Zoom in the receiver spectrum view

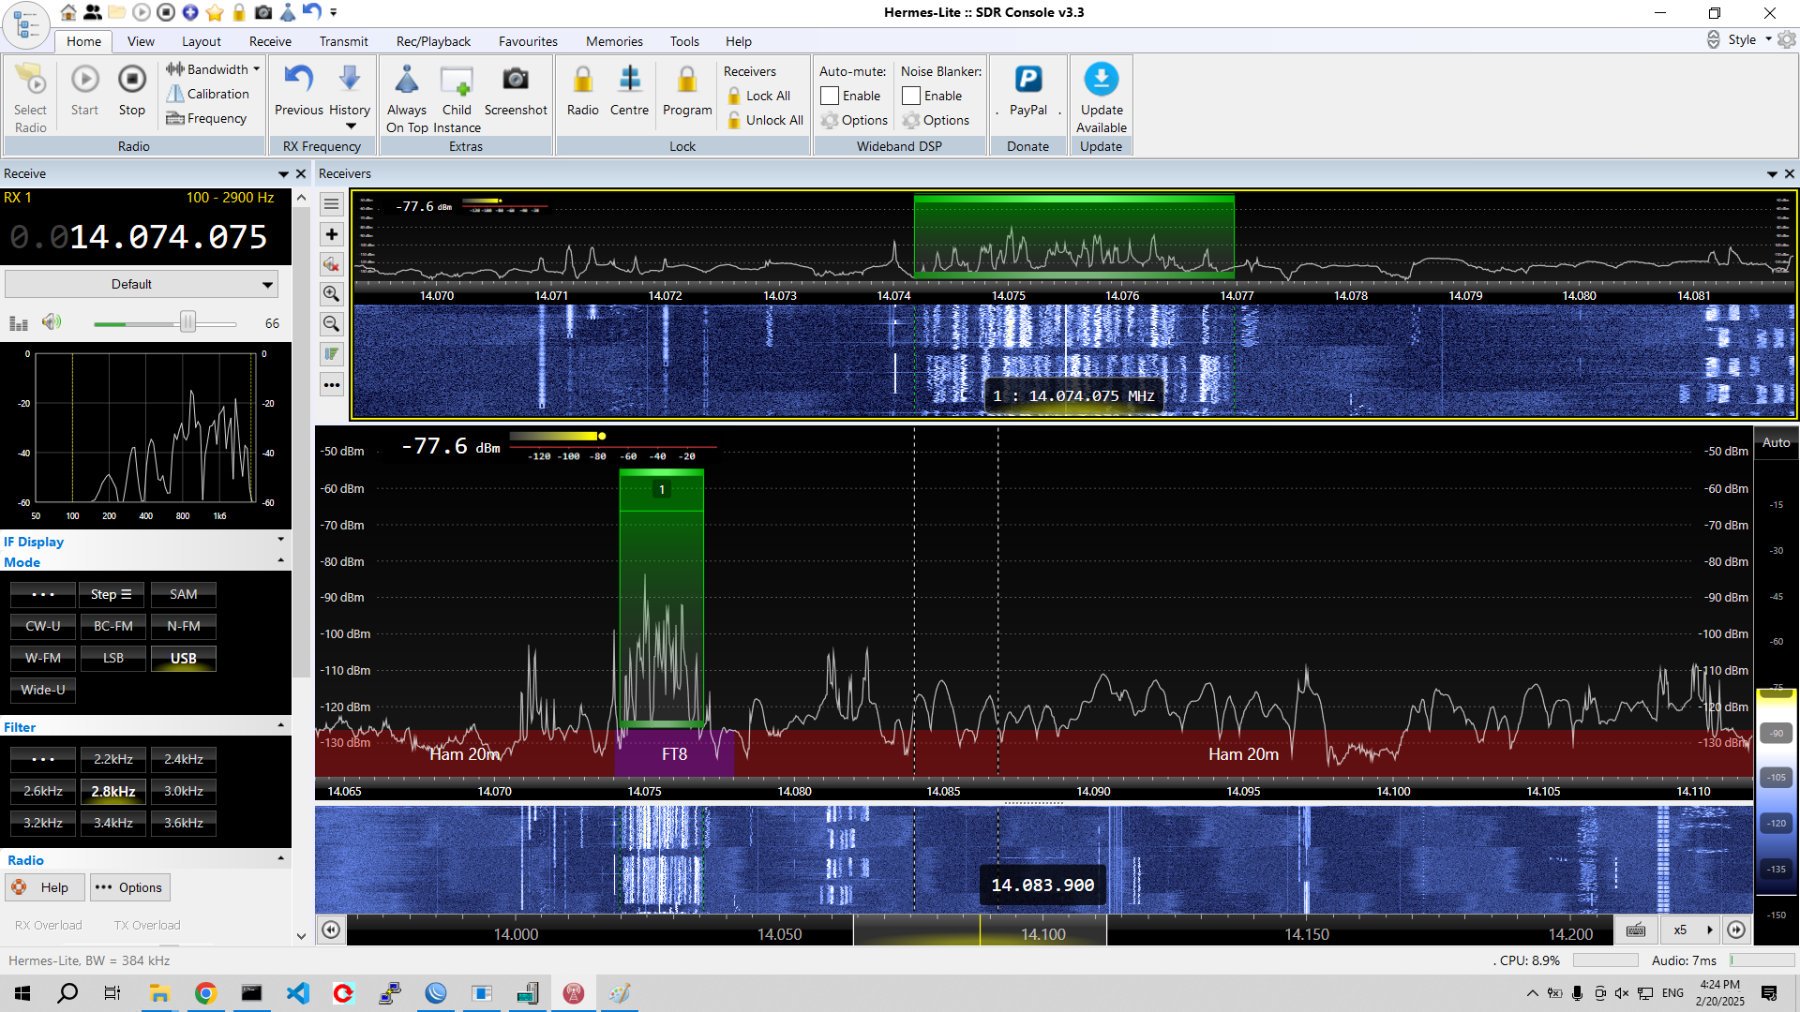tap(331, 294)
